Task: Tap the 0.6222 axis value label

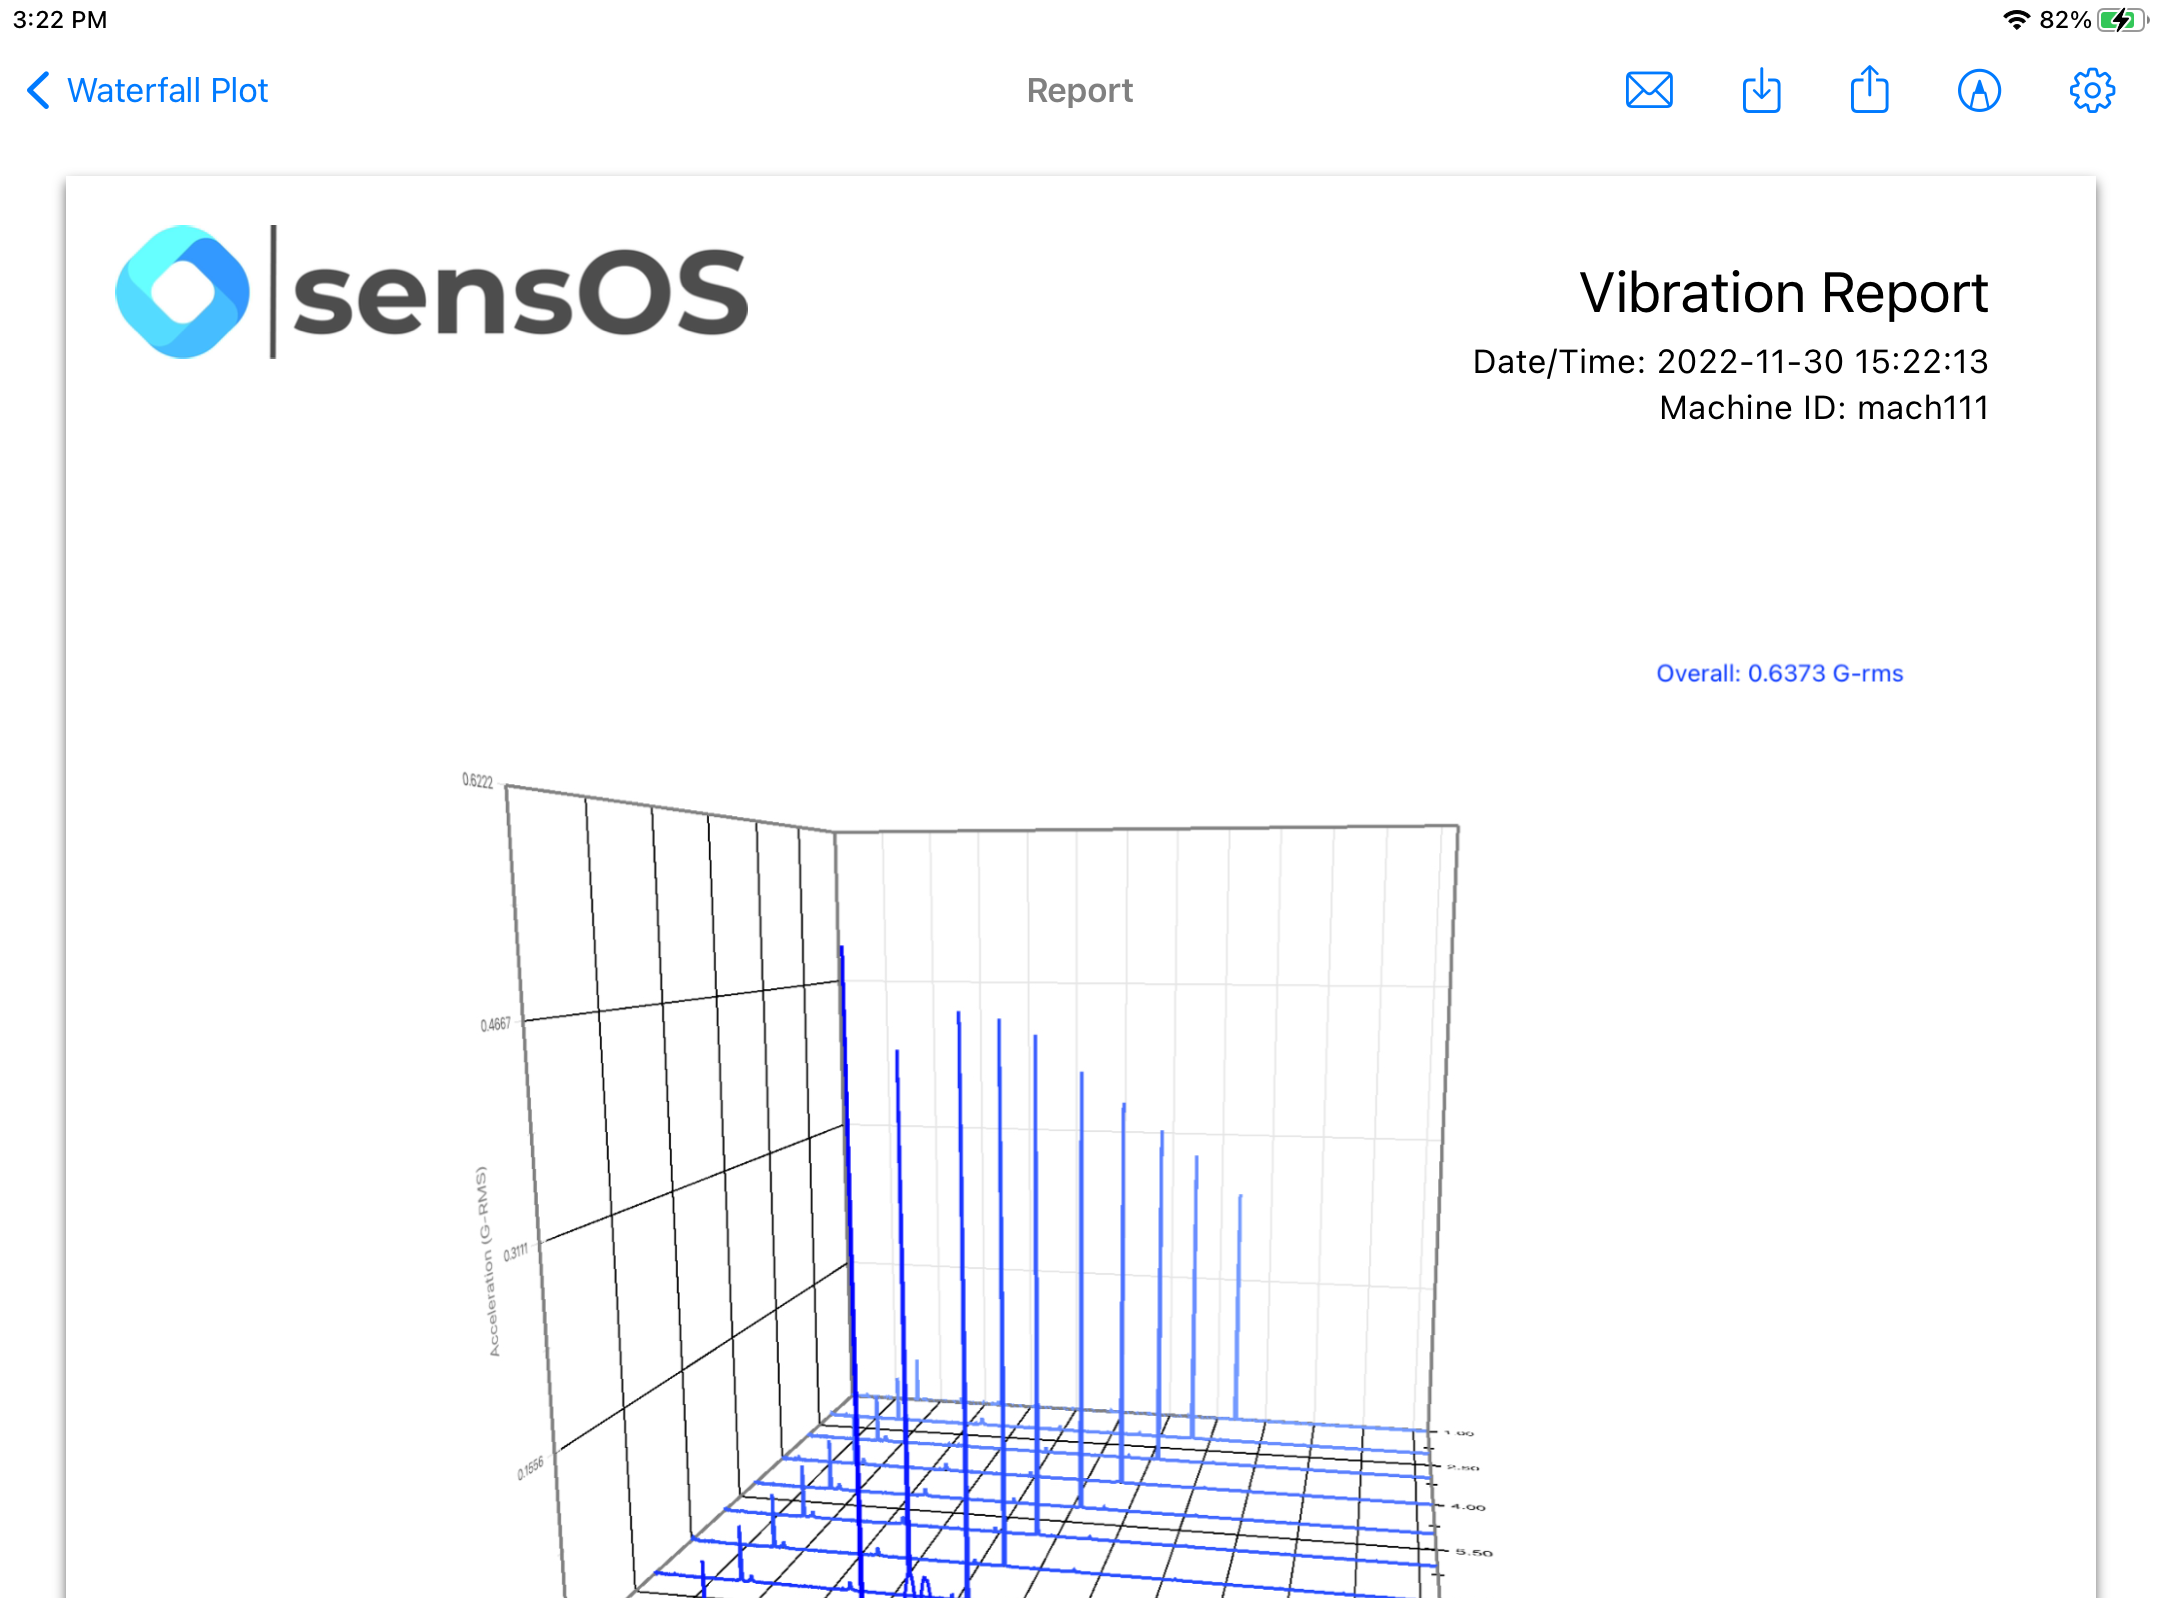Action: (477, 781)
